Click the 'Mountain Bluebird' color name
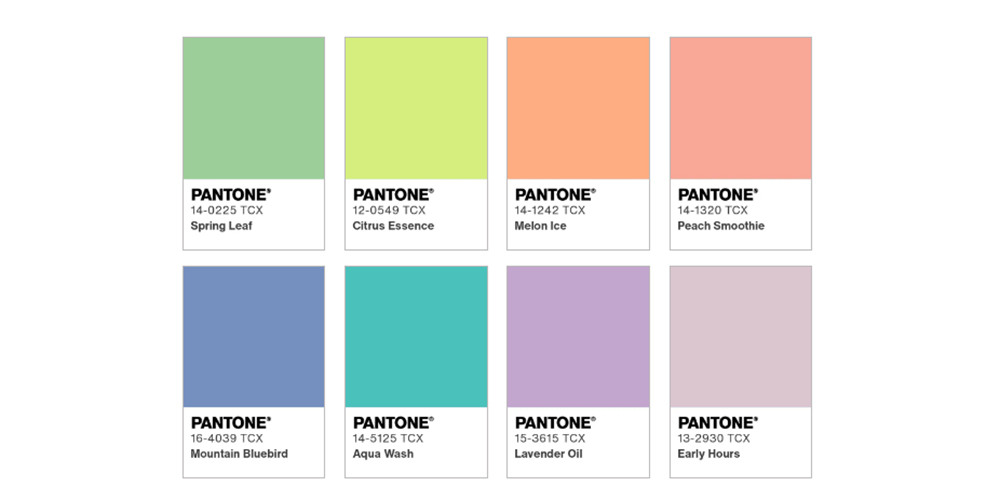Image resolution: width=1000 pixels, height=500 pixels. pos(239,454)
